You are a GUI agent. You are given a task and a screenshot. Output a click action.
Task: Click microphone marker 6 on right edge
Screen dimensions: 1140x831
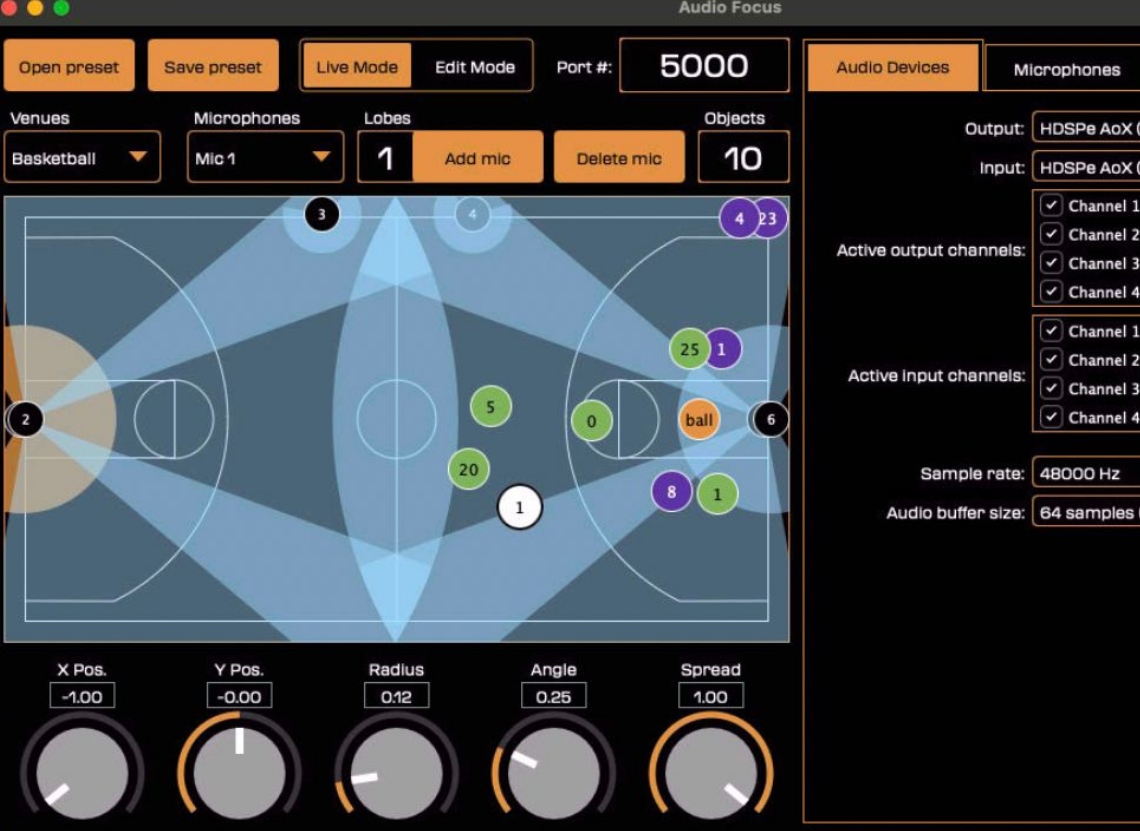click(770, 420)
